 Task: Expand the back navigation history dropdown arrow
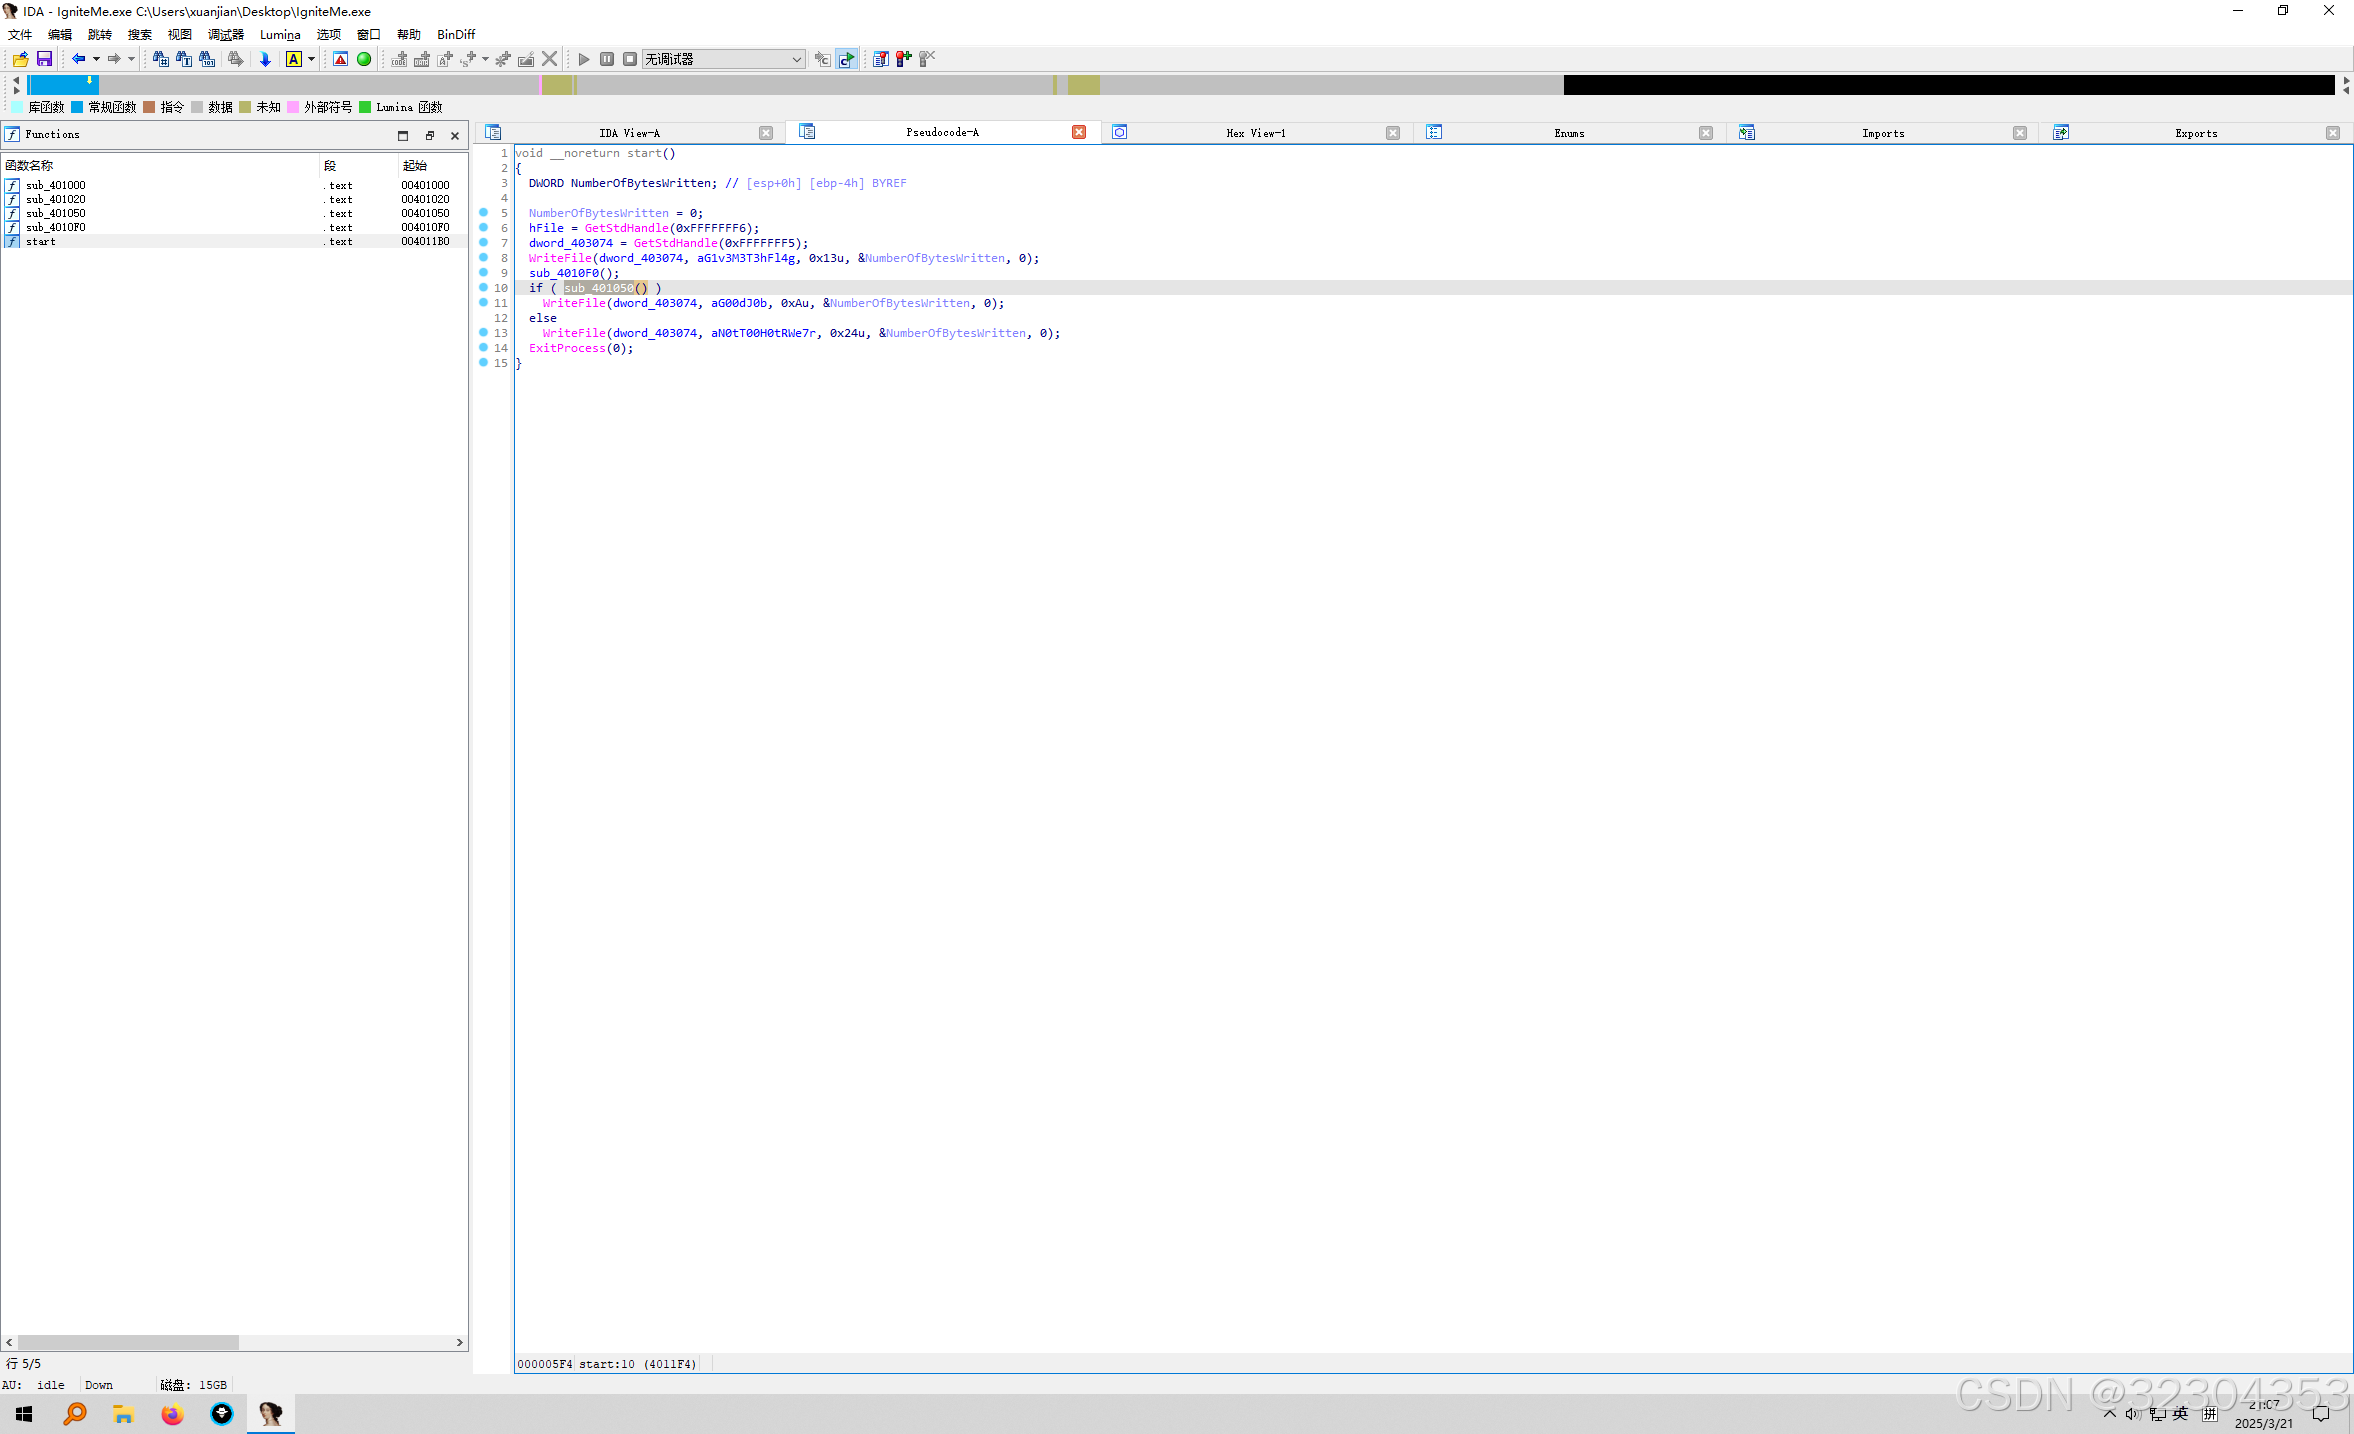[x=96, y=59]
